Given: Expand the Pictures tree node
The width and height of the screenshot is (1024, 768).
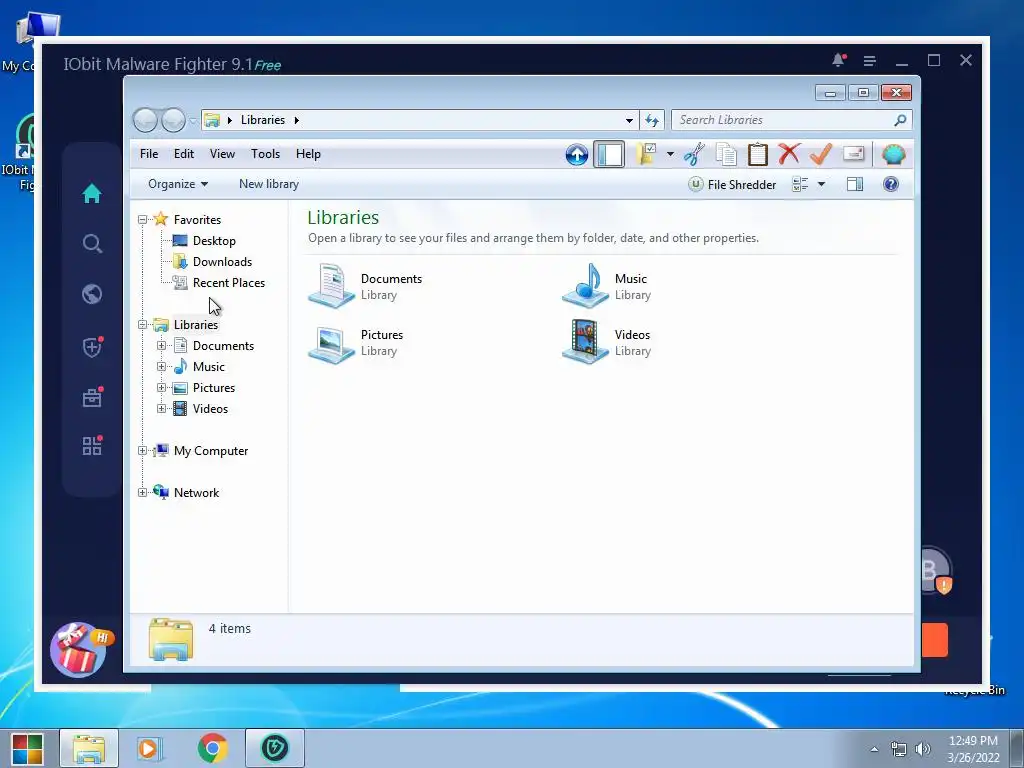Looking at the screenshot, I should pos(161,387).
